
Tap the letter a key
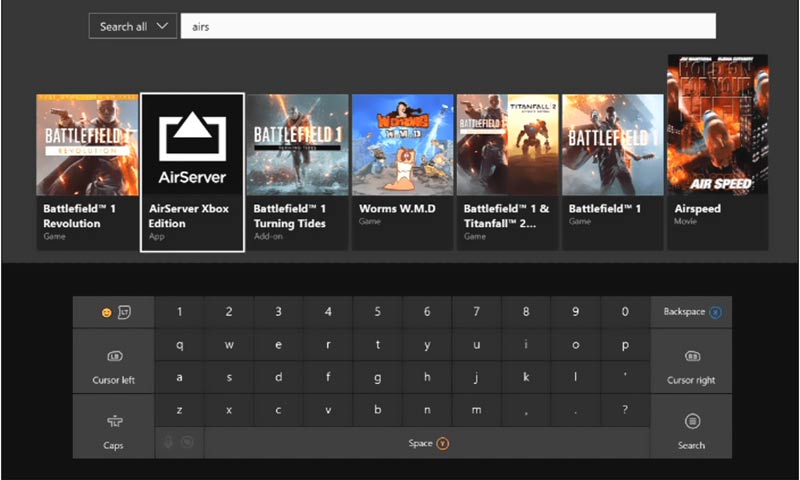point(180,377)
